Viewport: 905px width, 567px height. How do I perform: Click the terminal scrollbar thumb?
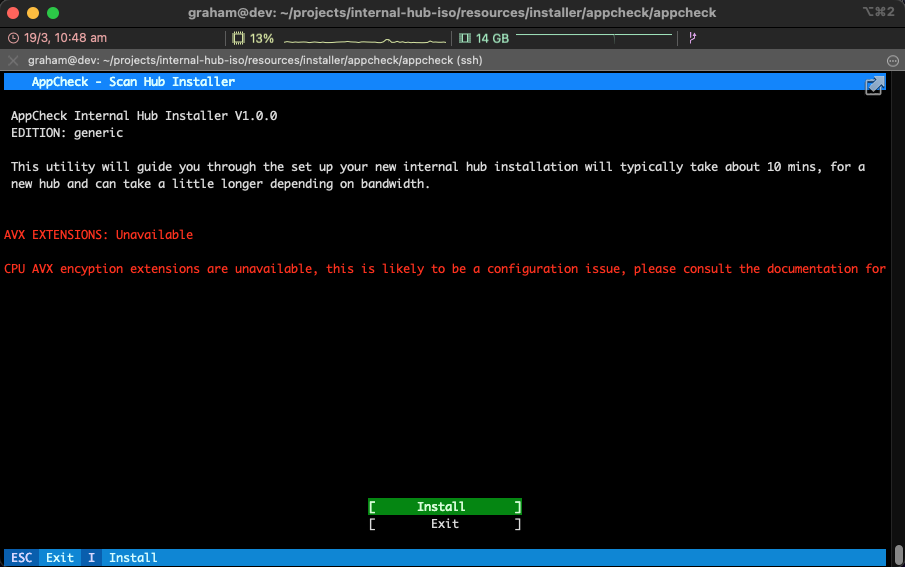[898, 553]
